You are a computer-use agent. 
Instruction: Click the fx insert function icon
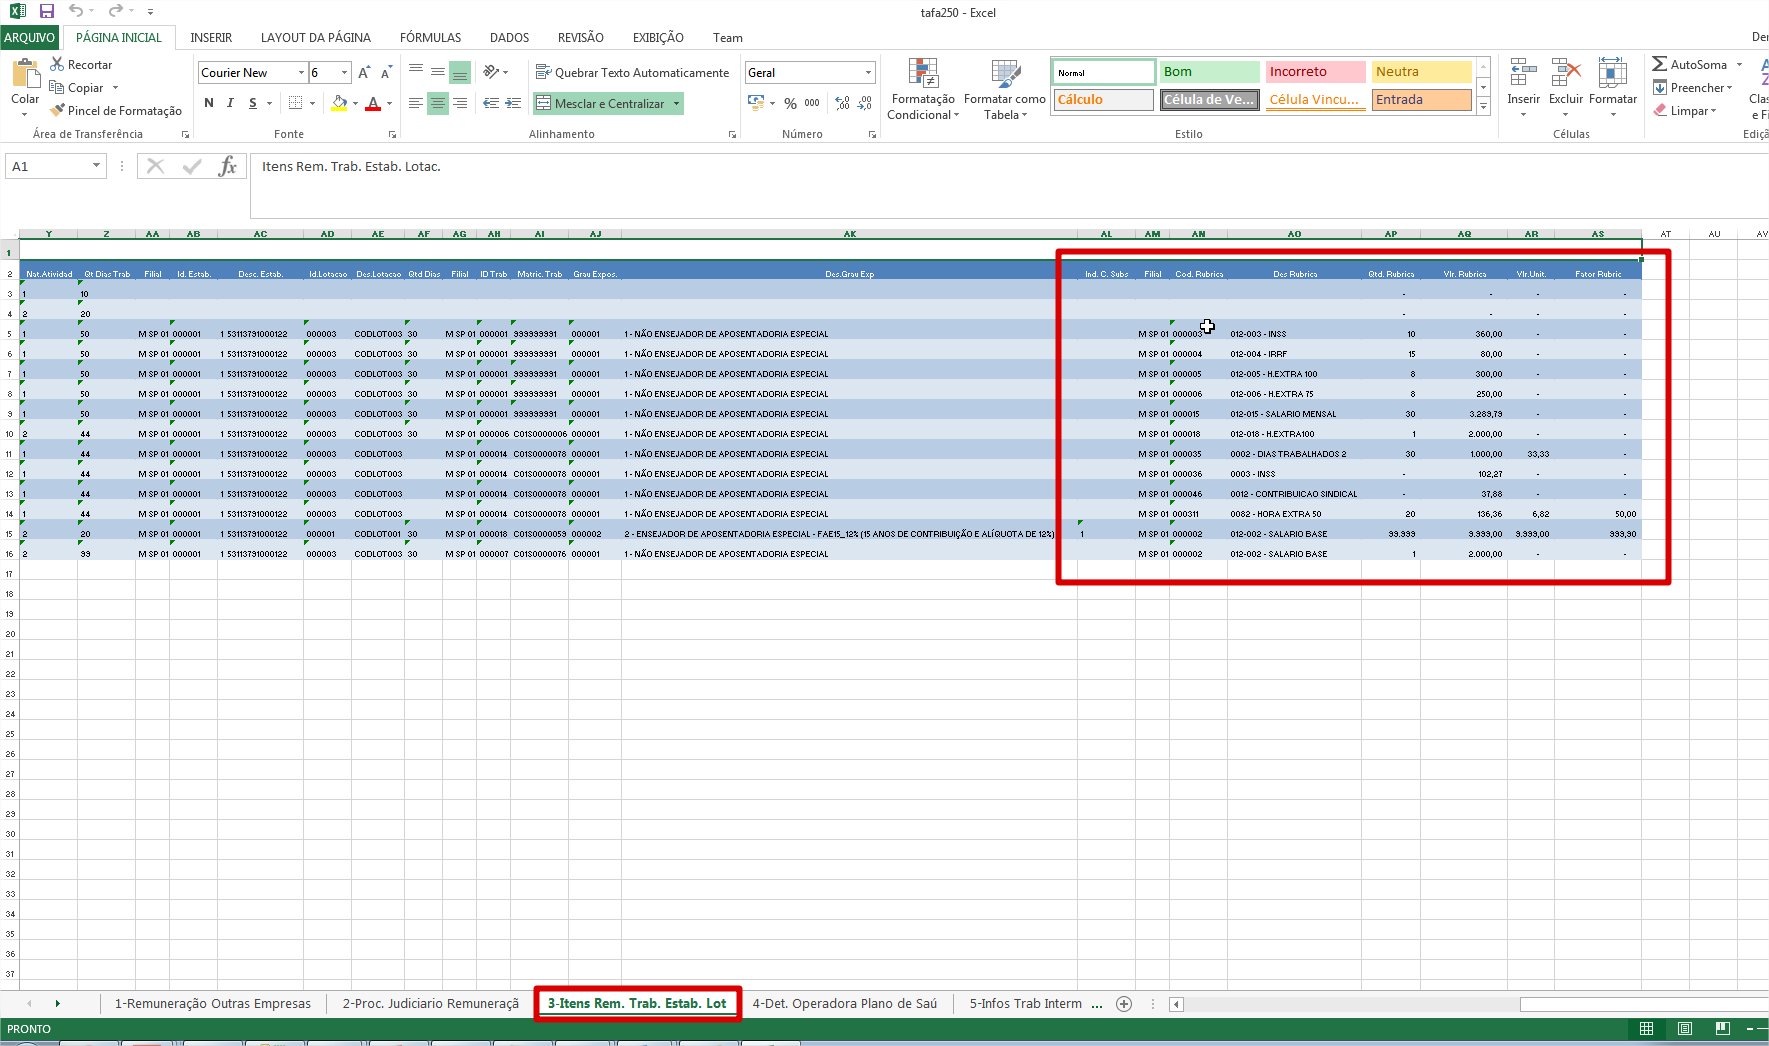[228, 166]
